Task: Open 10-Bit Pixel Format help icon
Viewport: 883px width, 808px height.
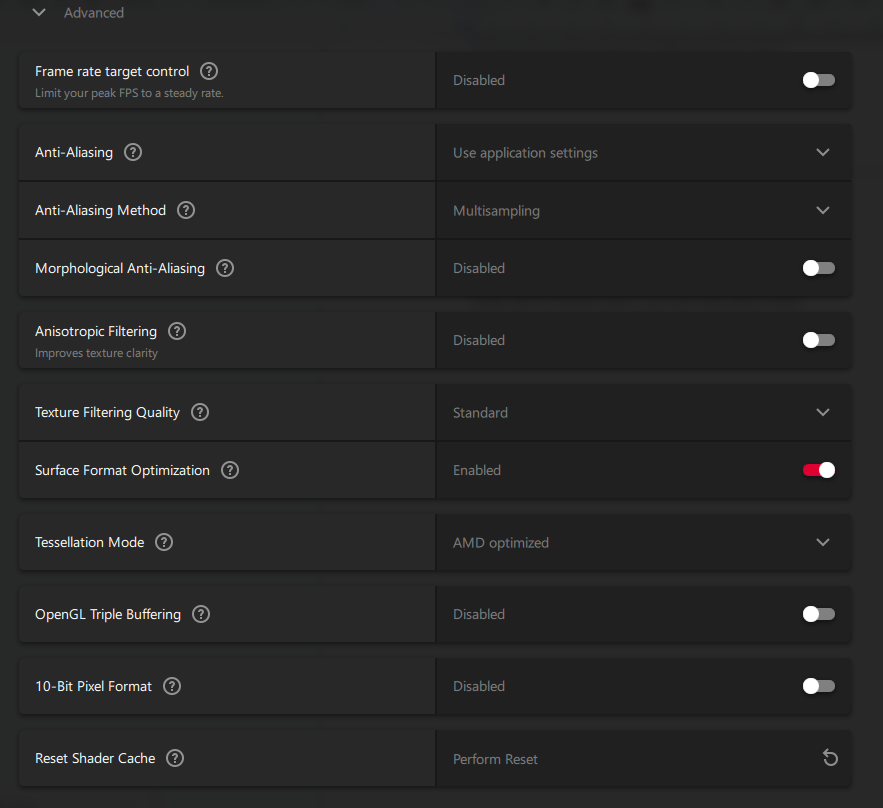Action: click(172, 686)
